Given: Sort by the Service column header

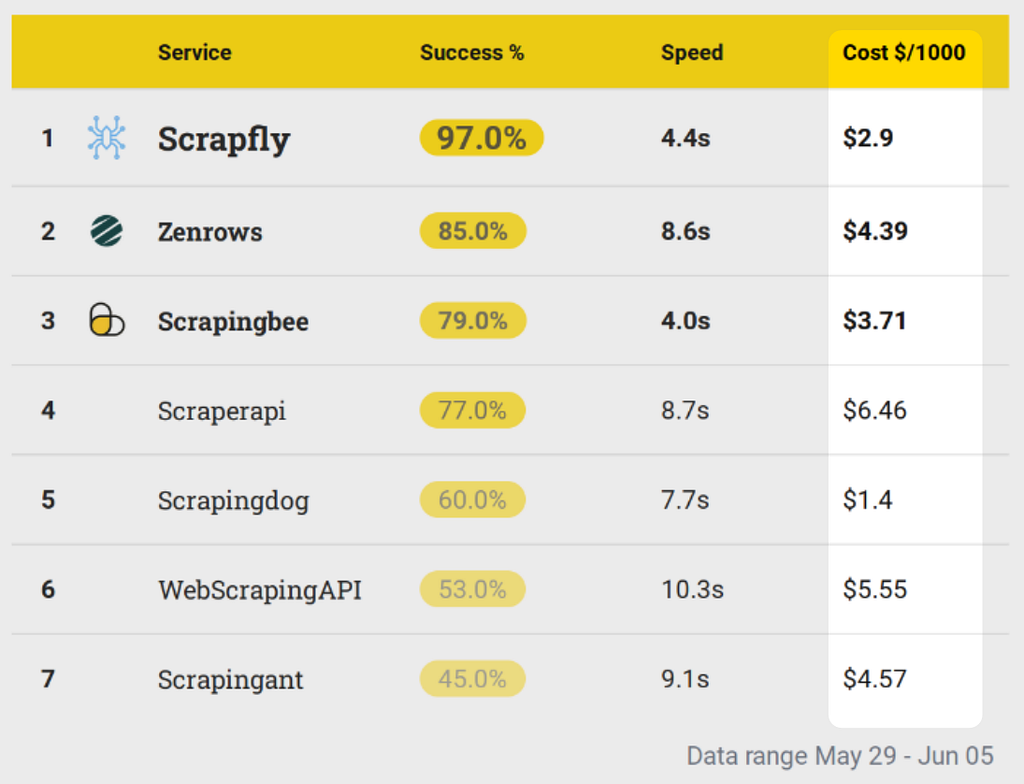Looking at the screenshot, I should click(x=195, y=52).
